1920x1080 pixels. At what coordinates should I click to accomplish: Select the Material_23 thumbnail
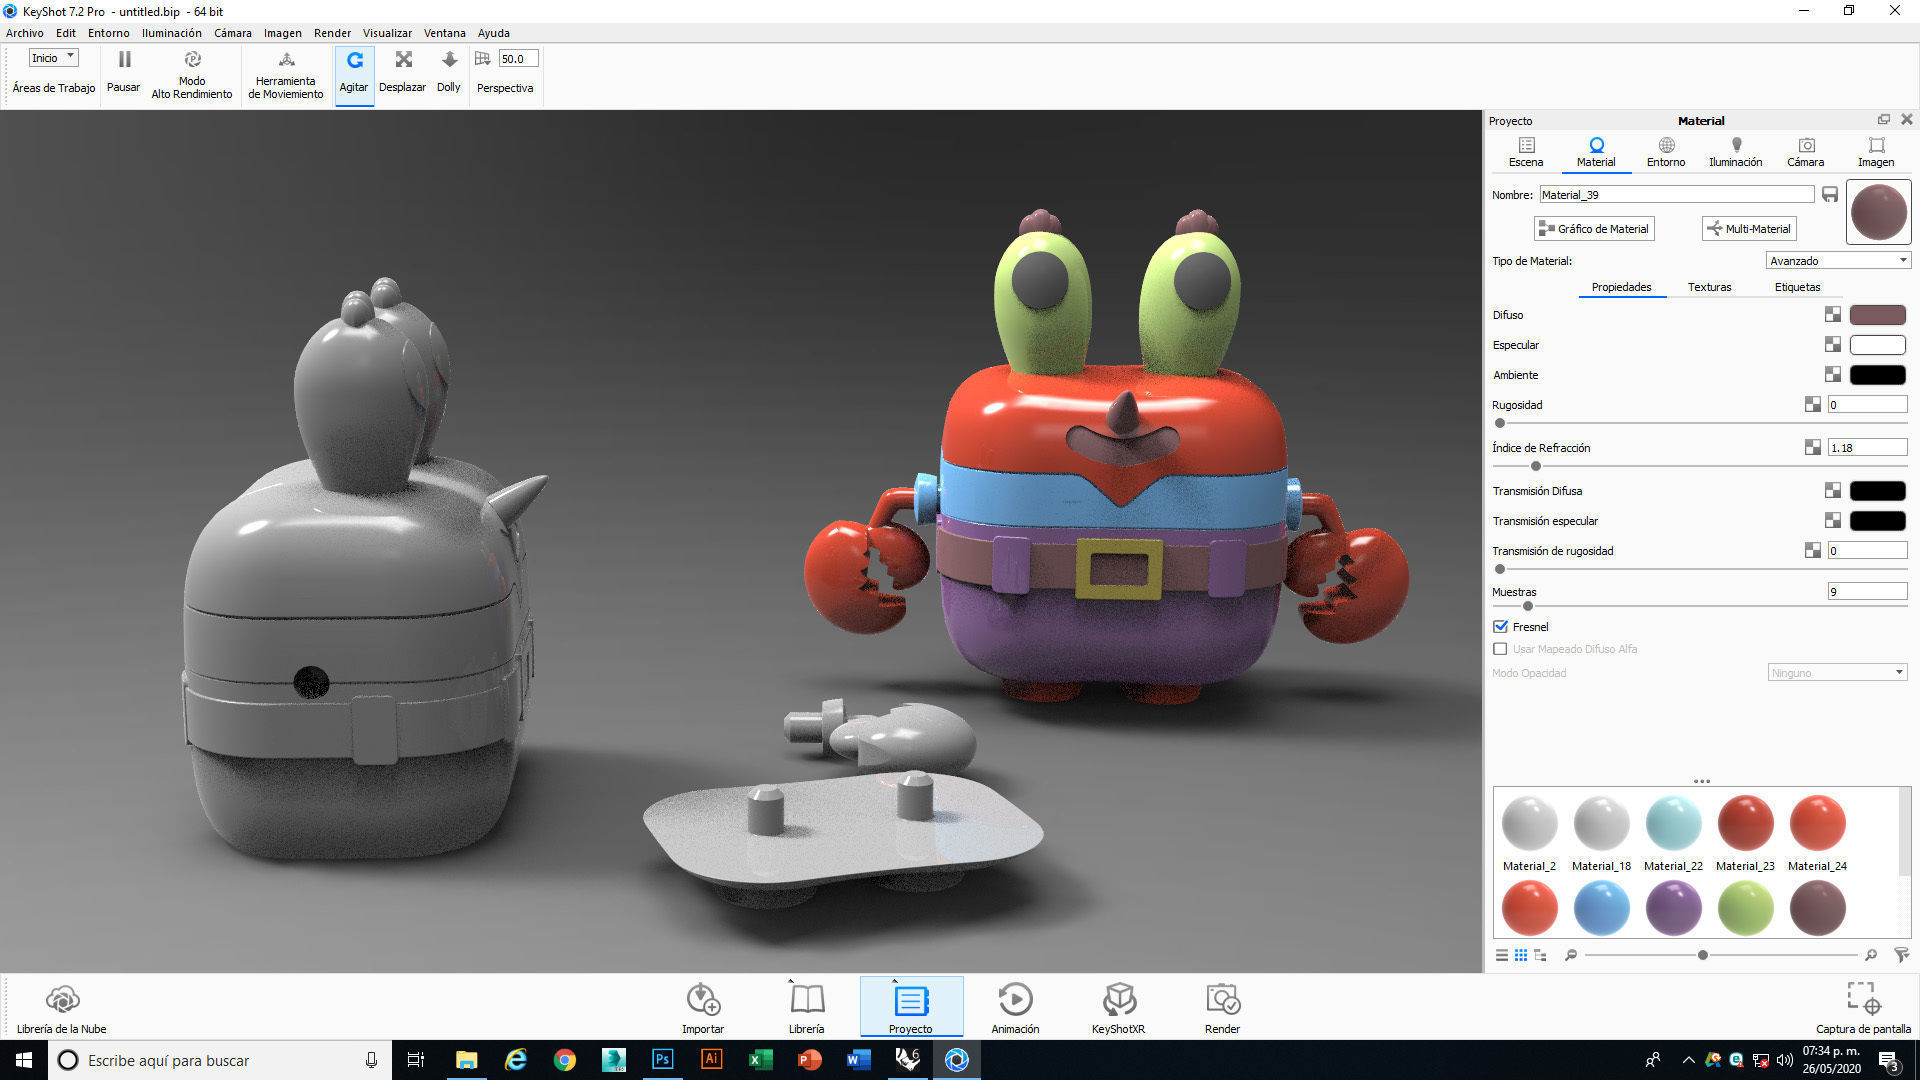click(x=1745, y=823)
